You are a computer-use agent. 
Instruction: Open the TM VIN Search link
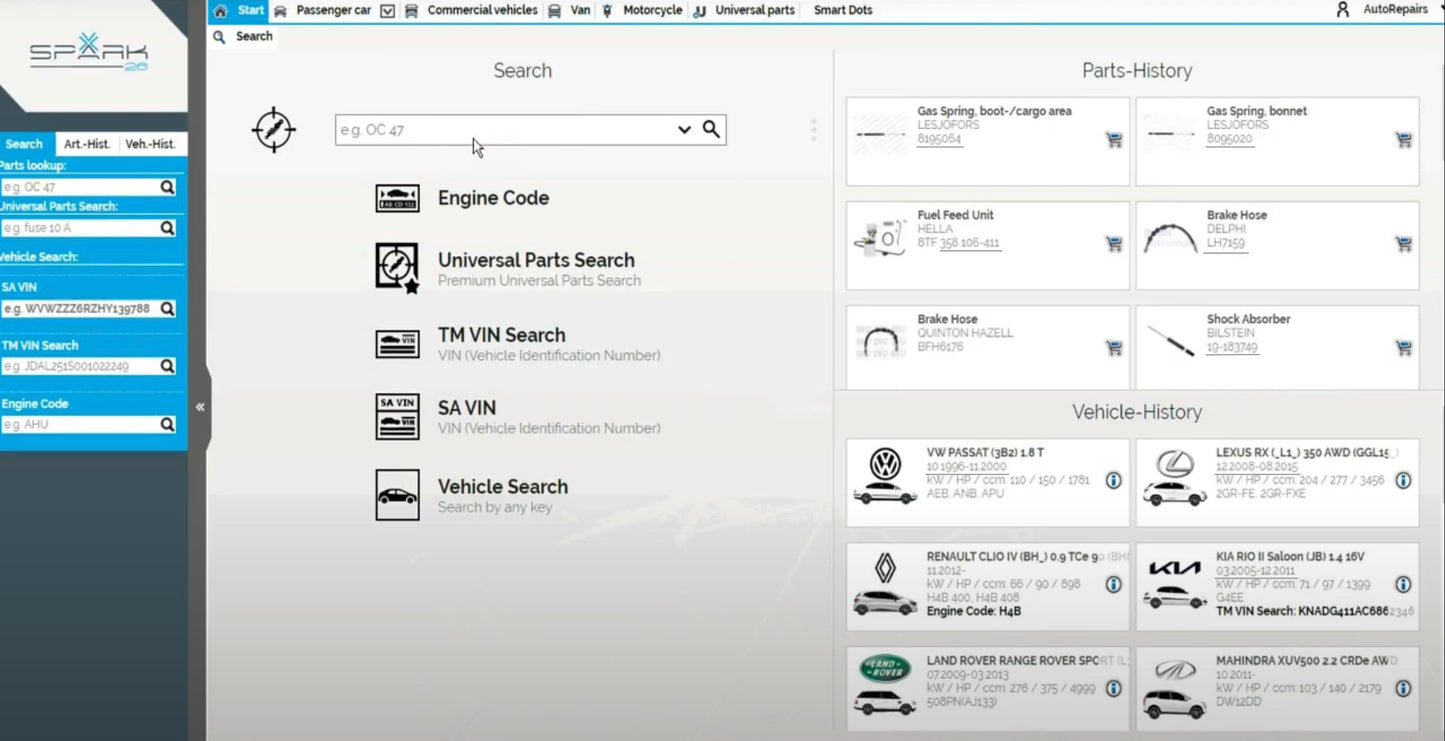502,335
